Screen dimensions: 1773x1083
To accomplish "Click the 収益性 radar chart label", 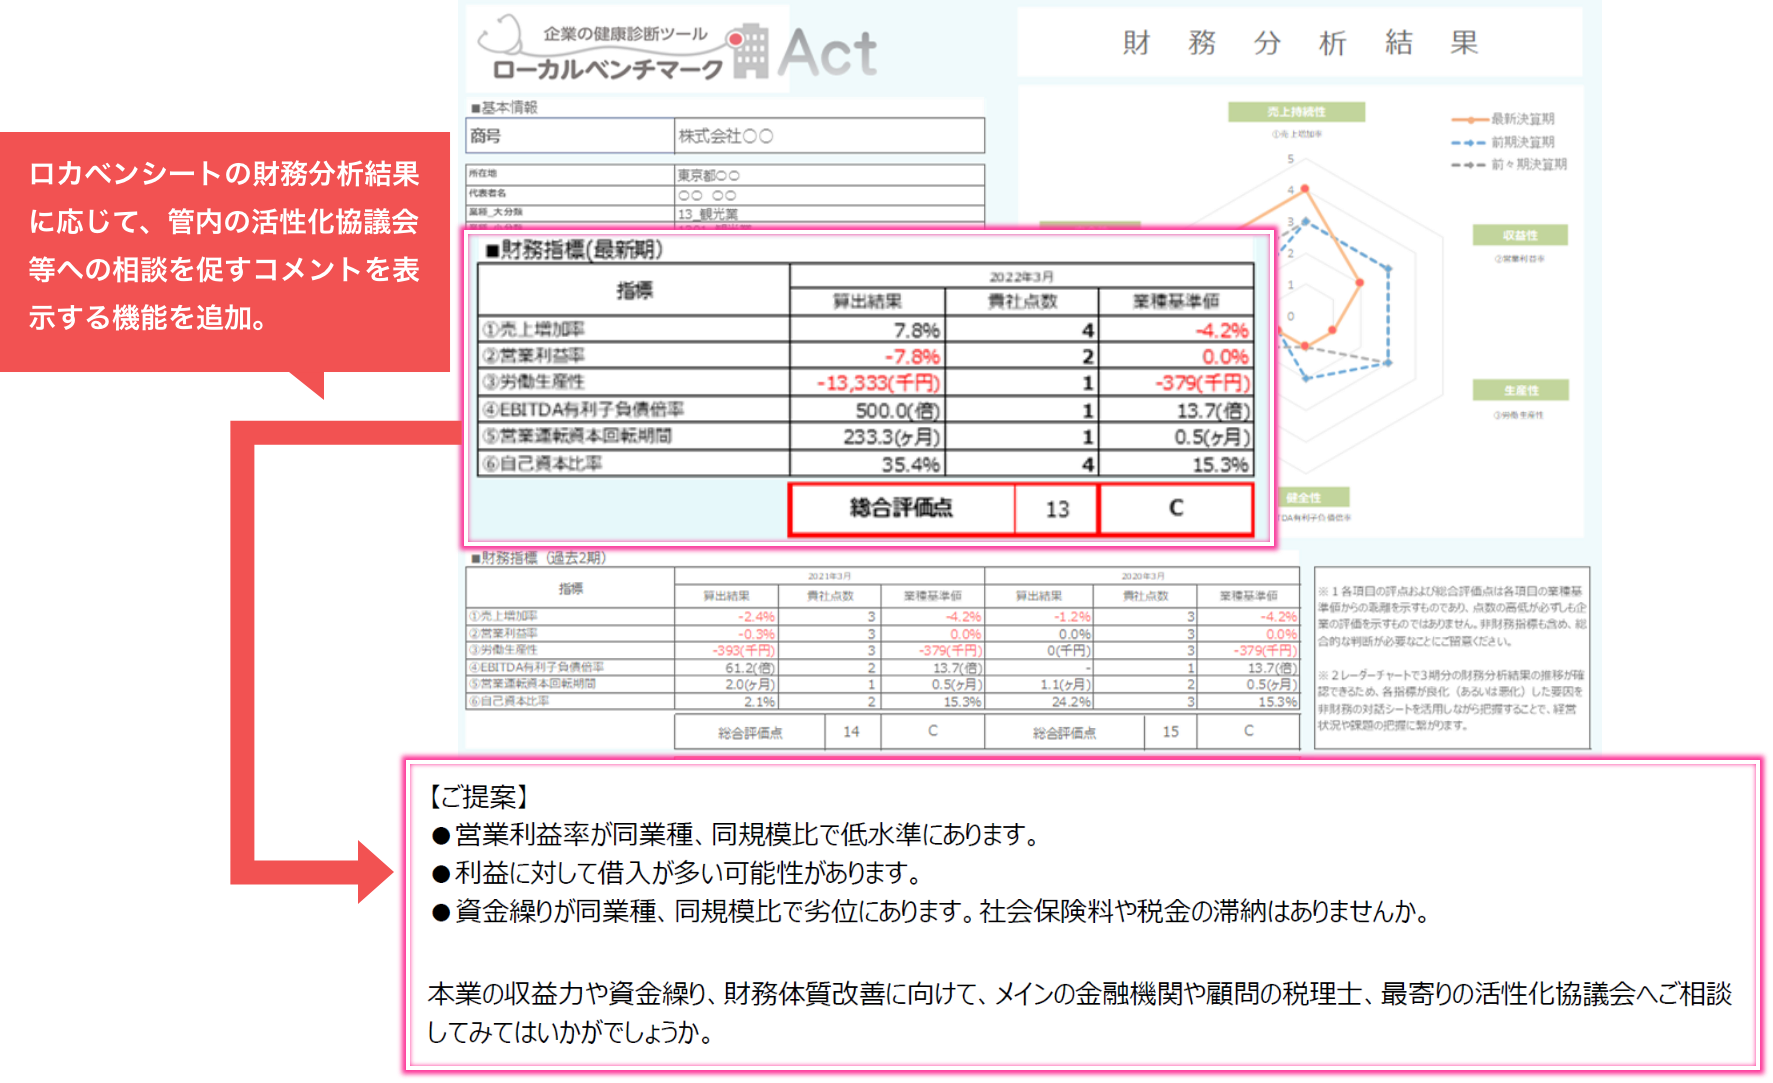I will tap(1520, 235).
